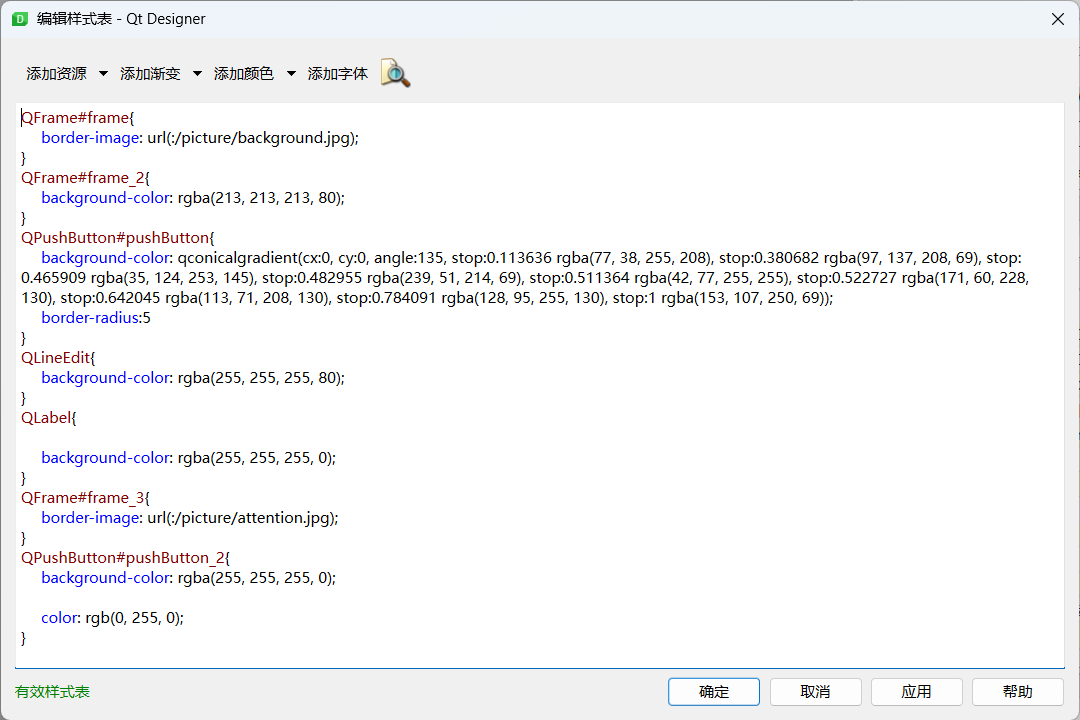
Task: Click the 添加字体 toolbar item
Action: tap(338, 73)
